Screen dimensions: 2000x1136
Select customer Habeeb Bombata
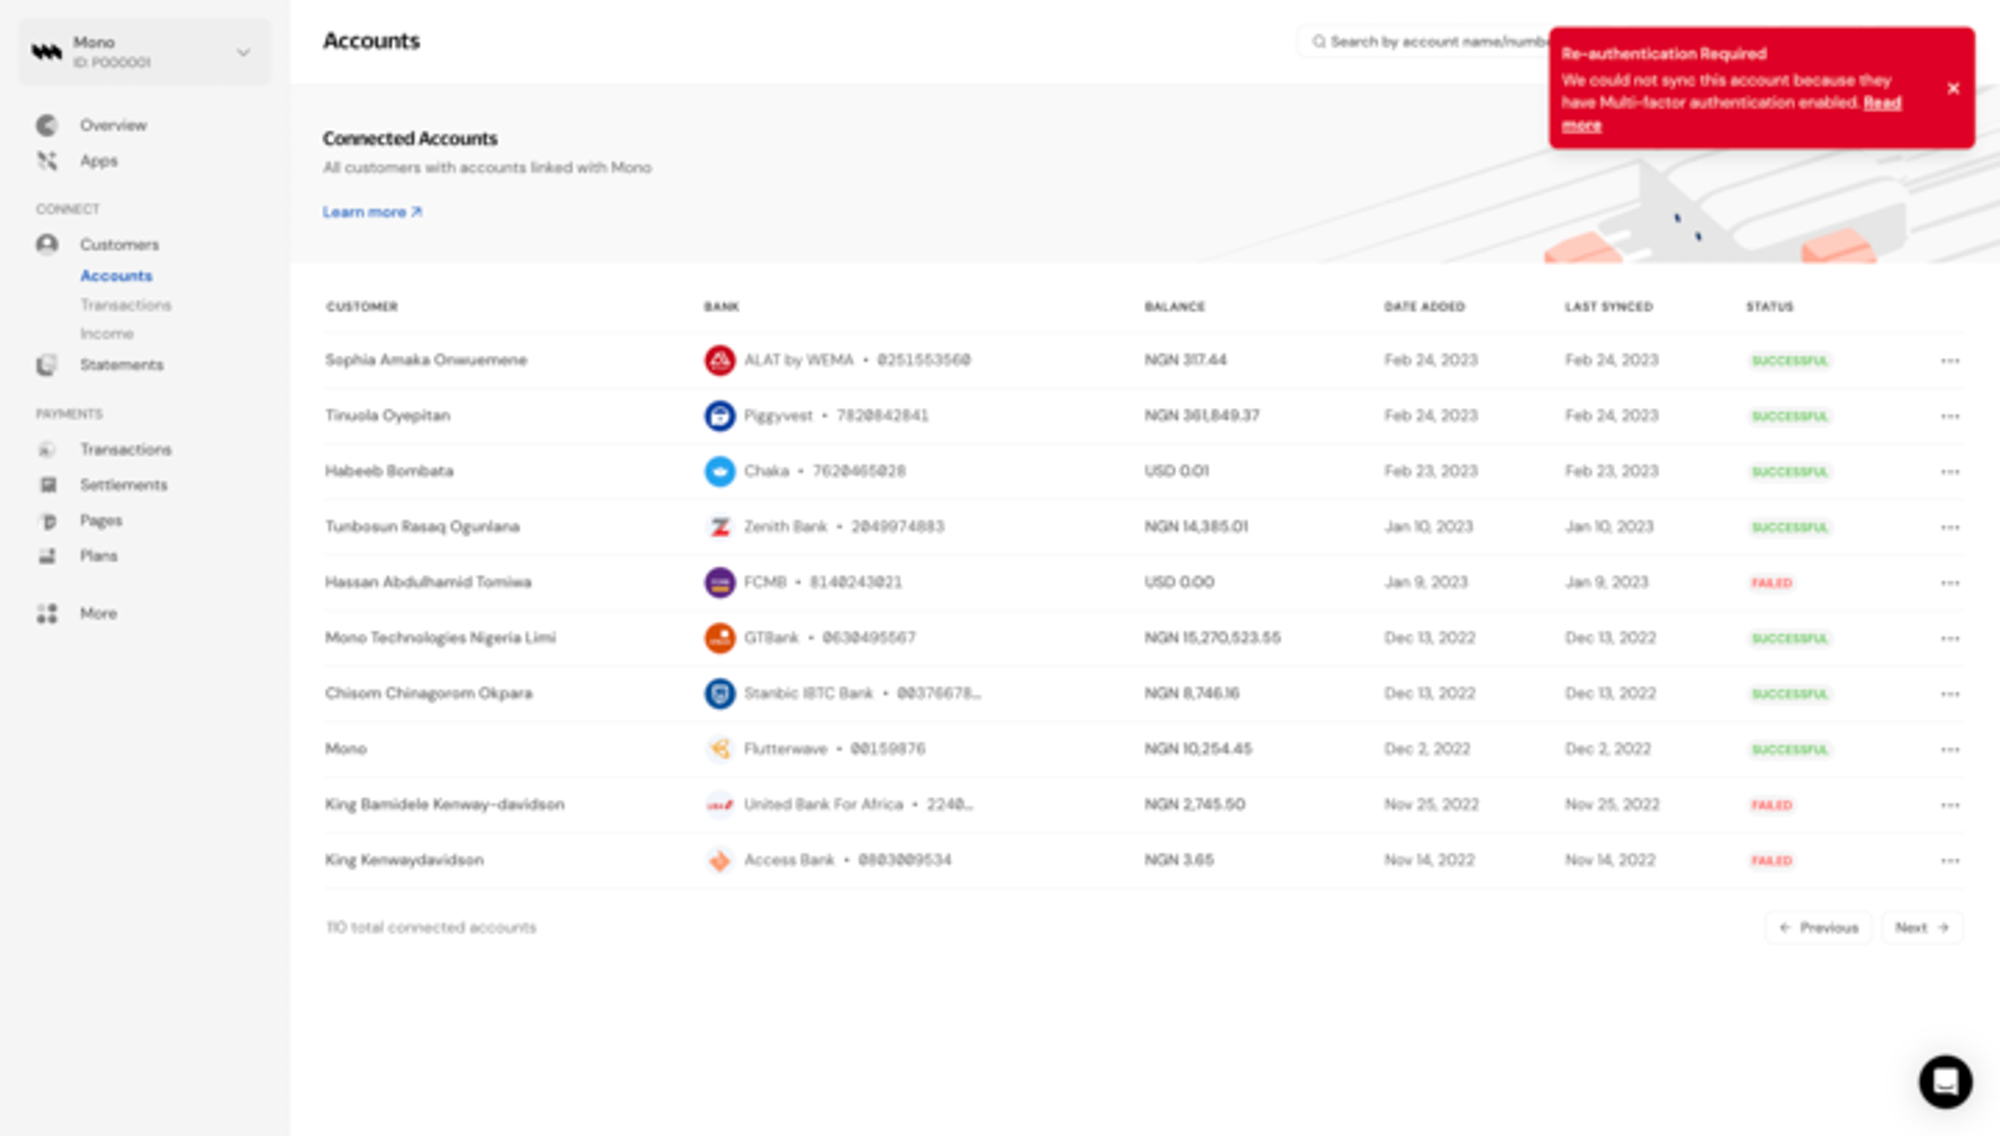point(389,471)
